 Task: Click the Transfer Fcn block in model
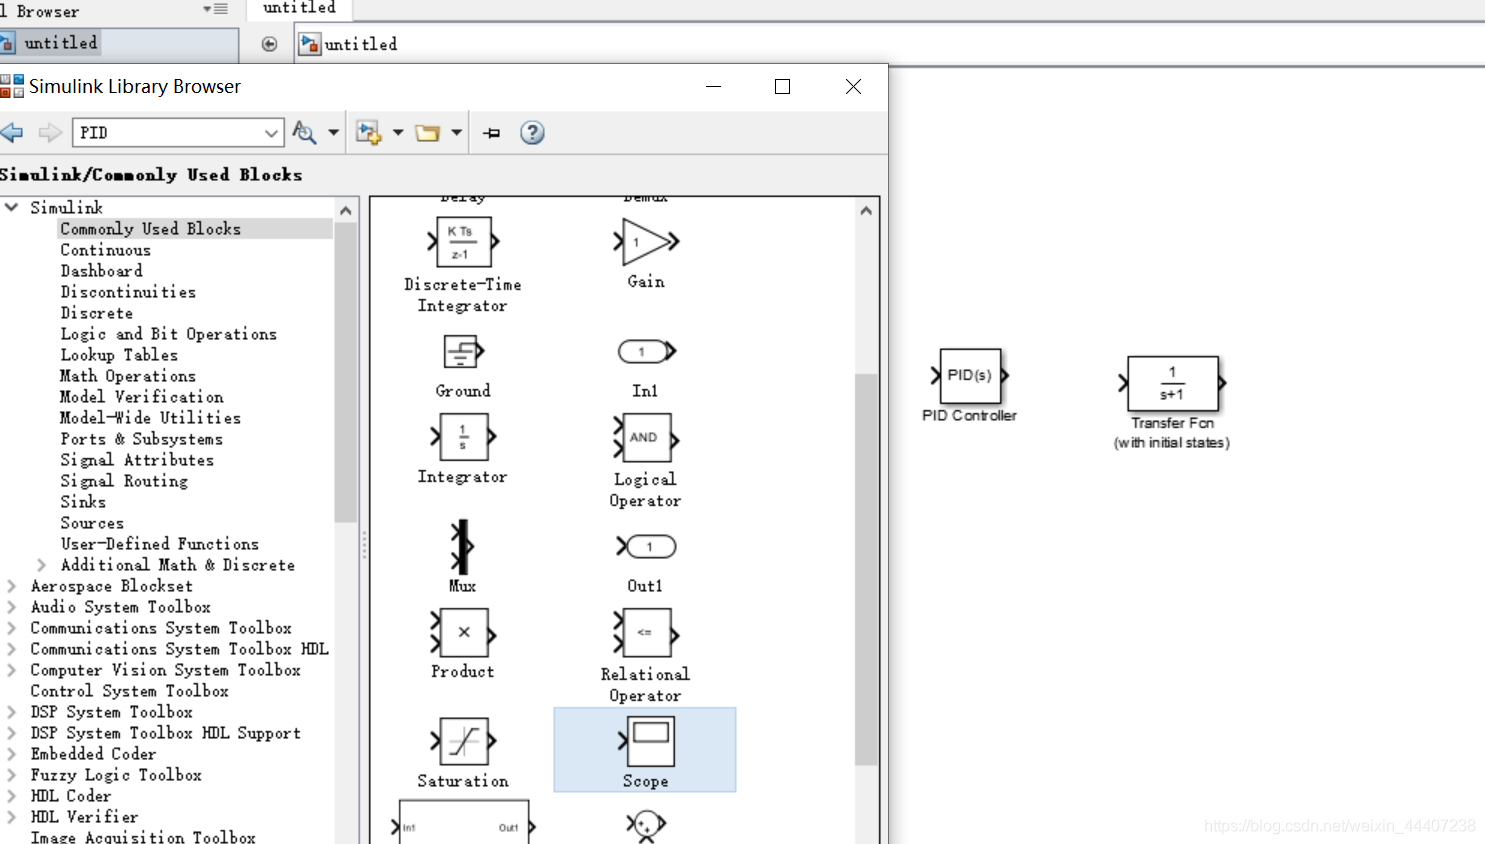click(1172, 383)
